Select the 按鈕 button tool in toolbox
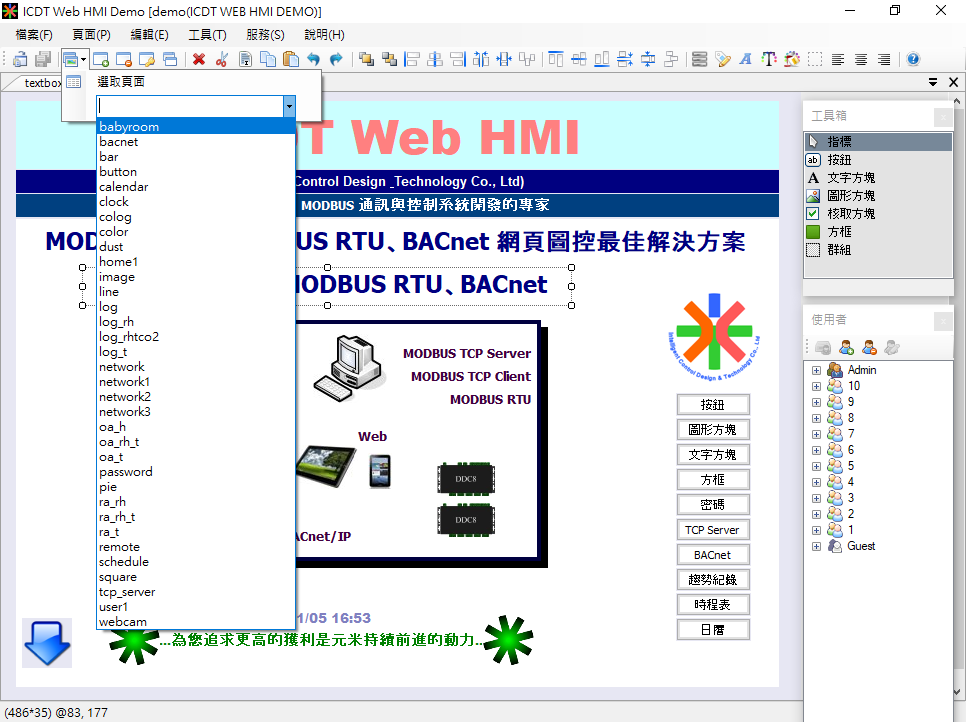The image size is (966, 722). click(x=838, y=160)
